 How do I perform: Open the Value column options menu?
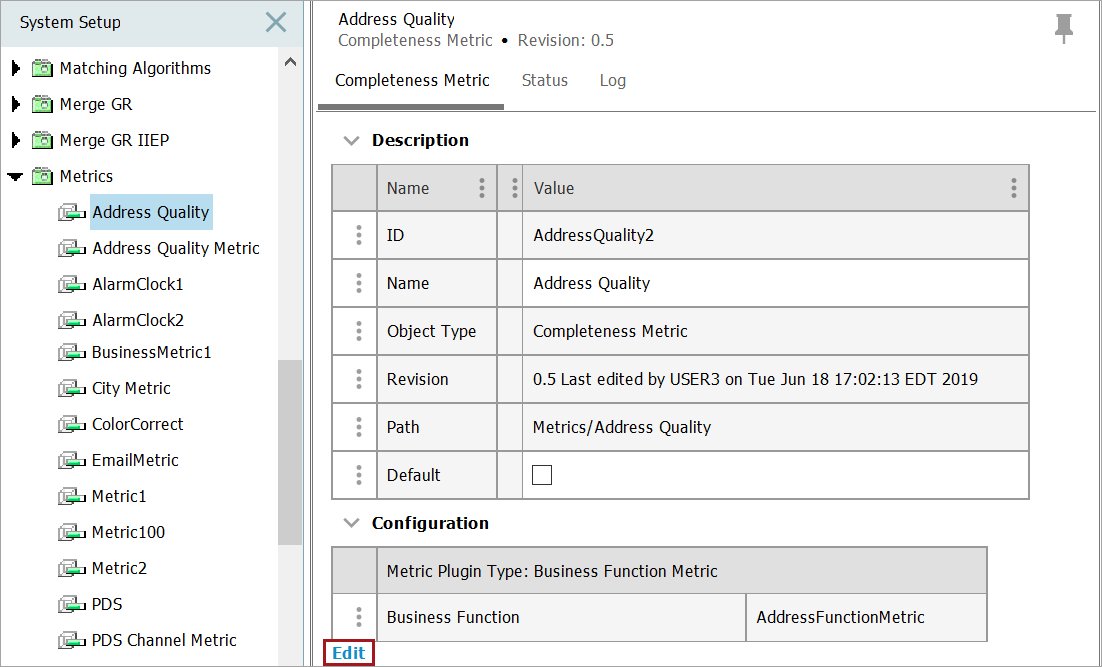(x=1013, y=188)
